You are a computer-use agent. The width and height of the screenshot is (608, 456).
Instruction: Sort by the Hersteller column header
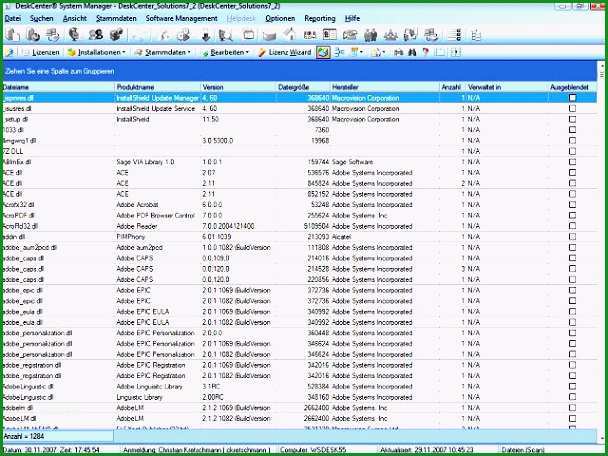[x=385, y=87]
